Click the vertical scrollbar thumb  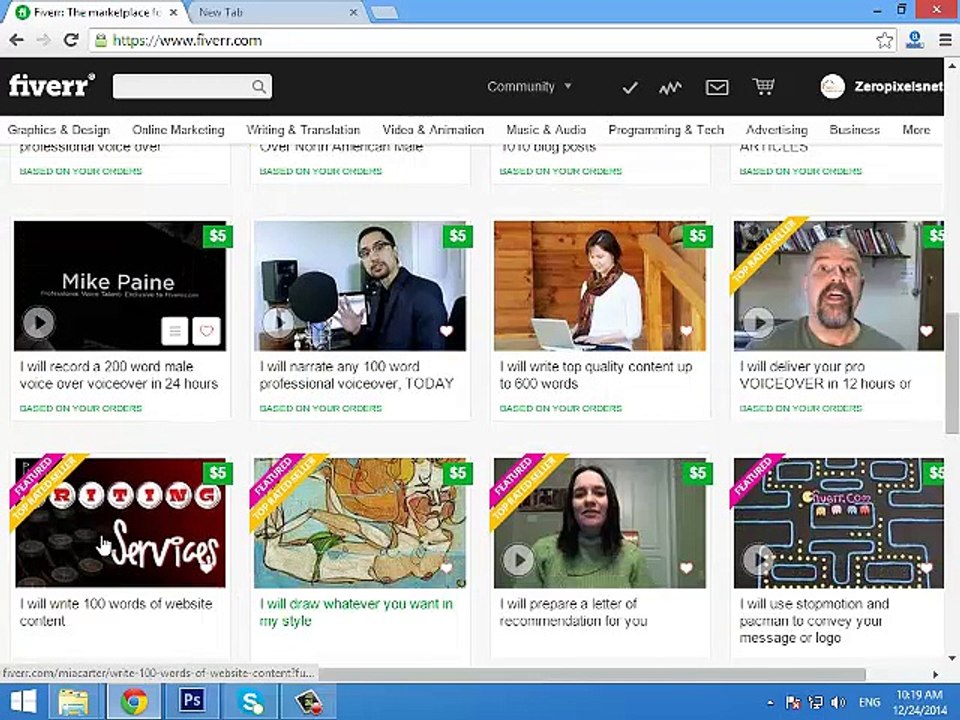pyautogui.click(x=951, y=372)
